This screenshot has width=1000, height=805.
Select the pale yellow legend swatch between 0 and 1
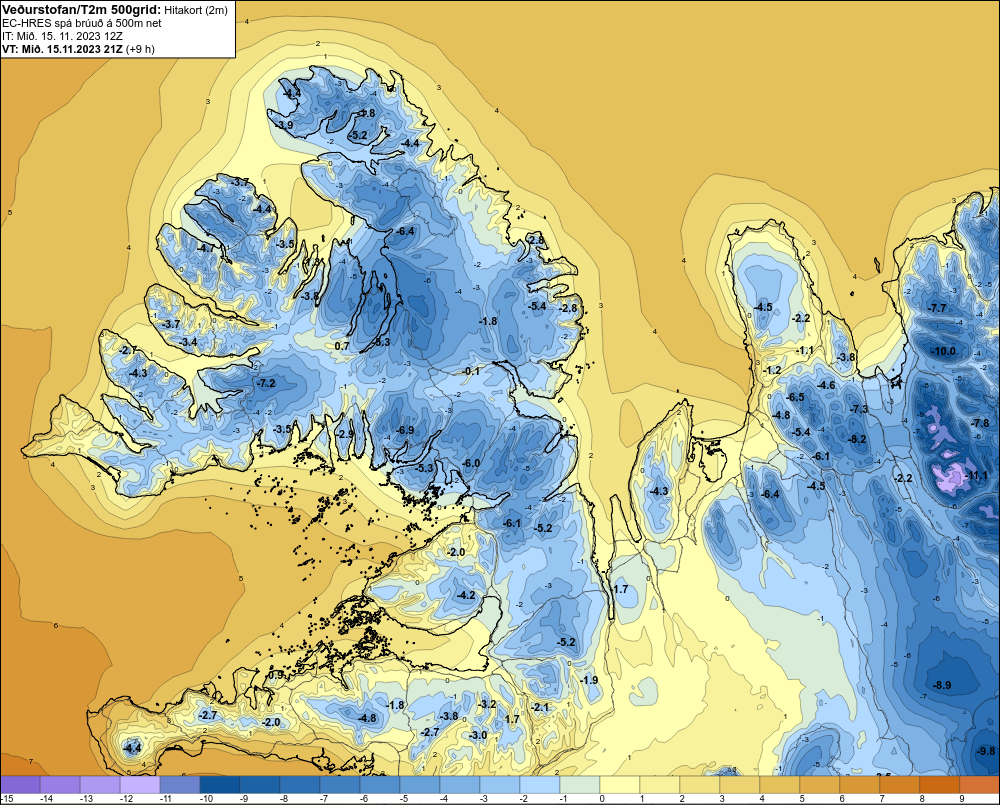tap(620, 784)
